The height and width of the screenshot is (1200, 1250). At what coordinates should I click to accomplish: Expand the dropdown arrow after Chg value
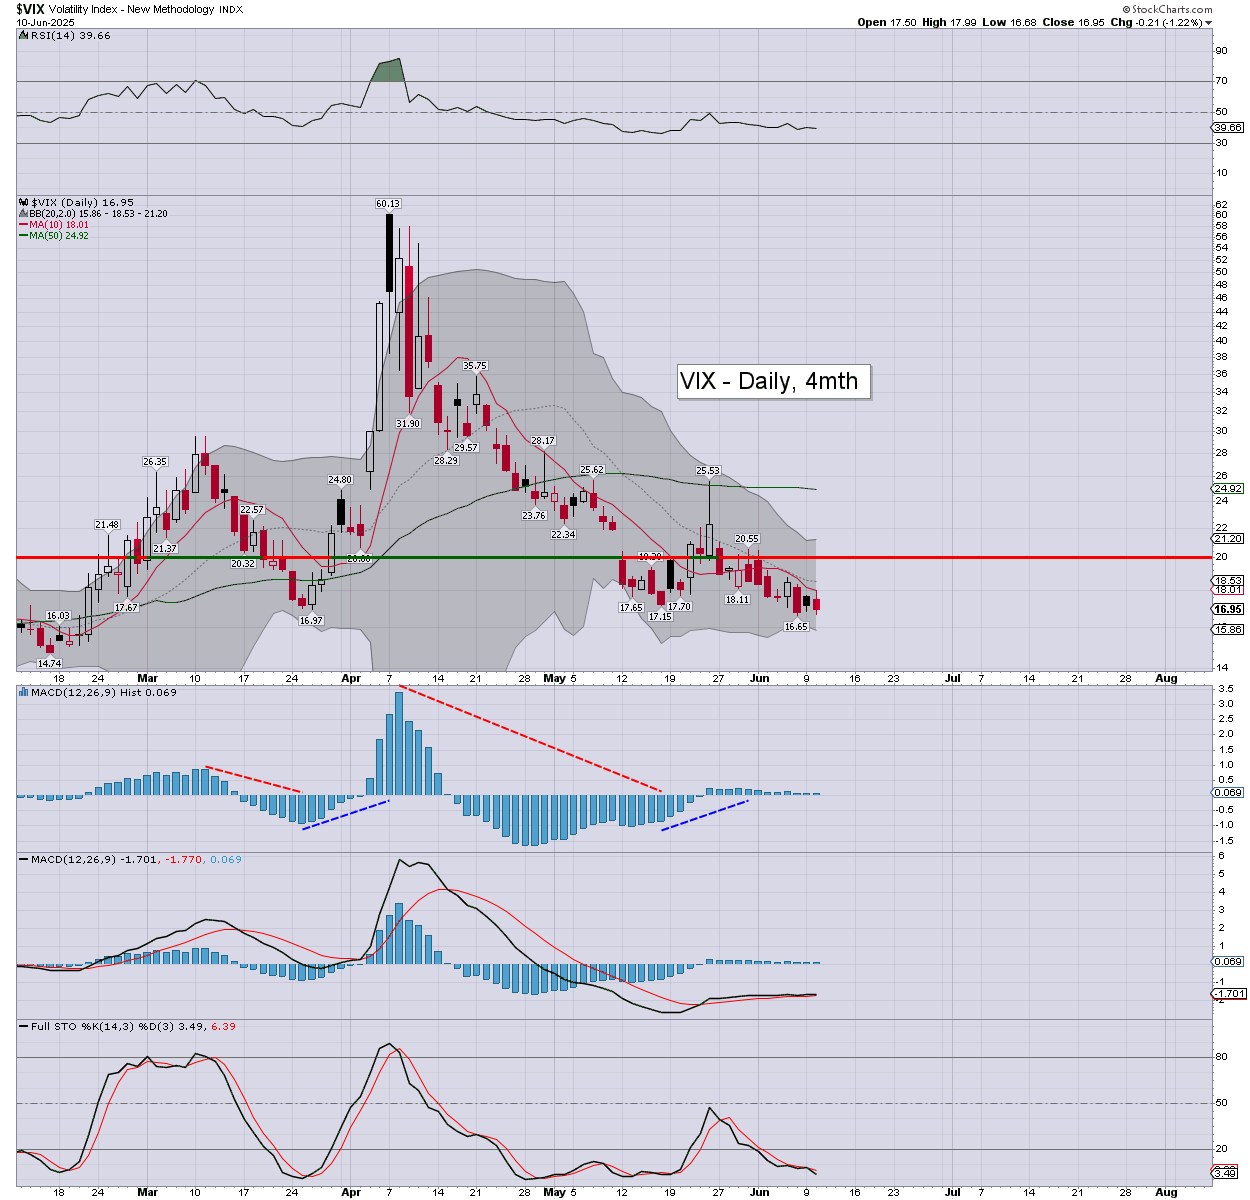[x=1209, y=23]
